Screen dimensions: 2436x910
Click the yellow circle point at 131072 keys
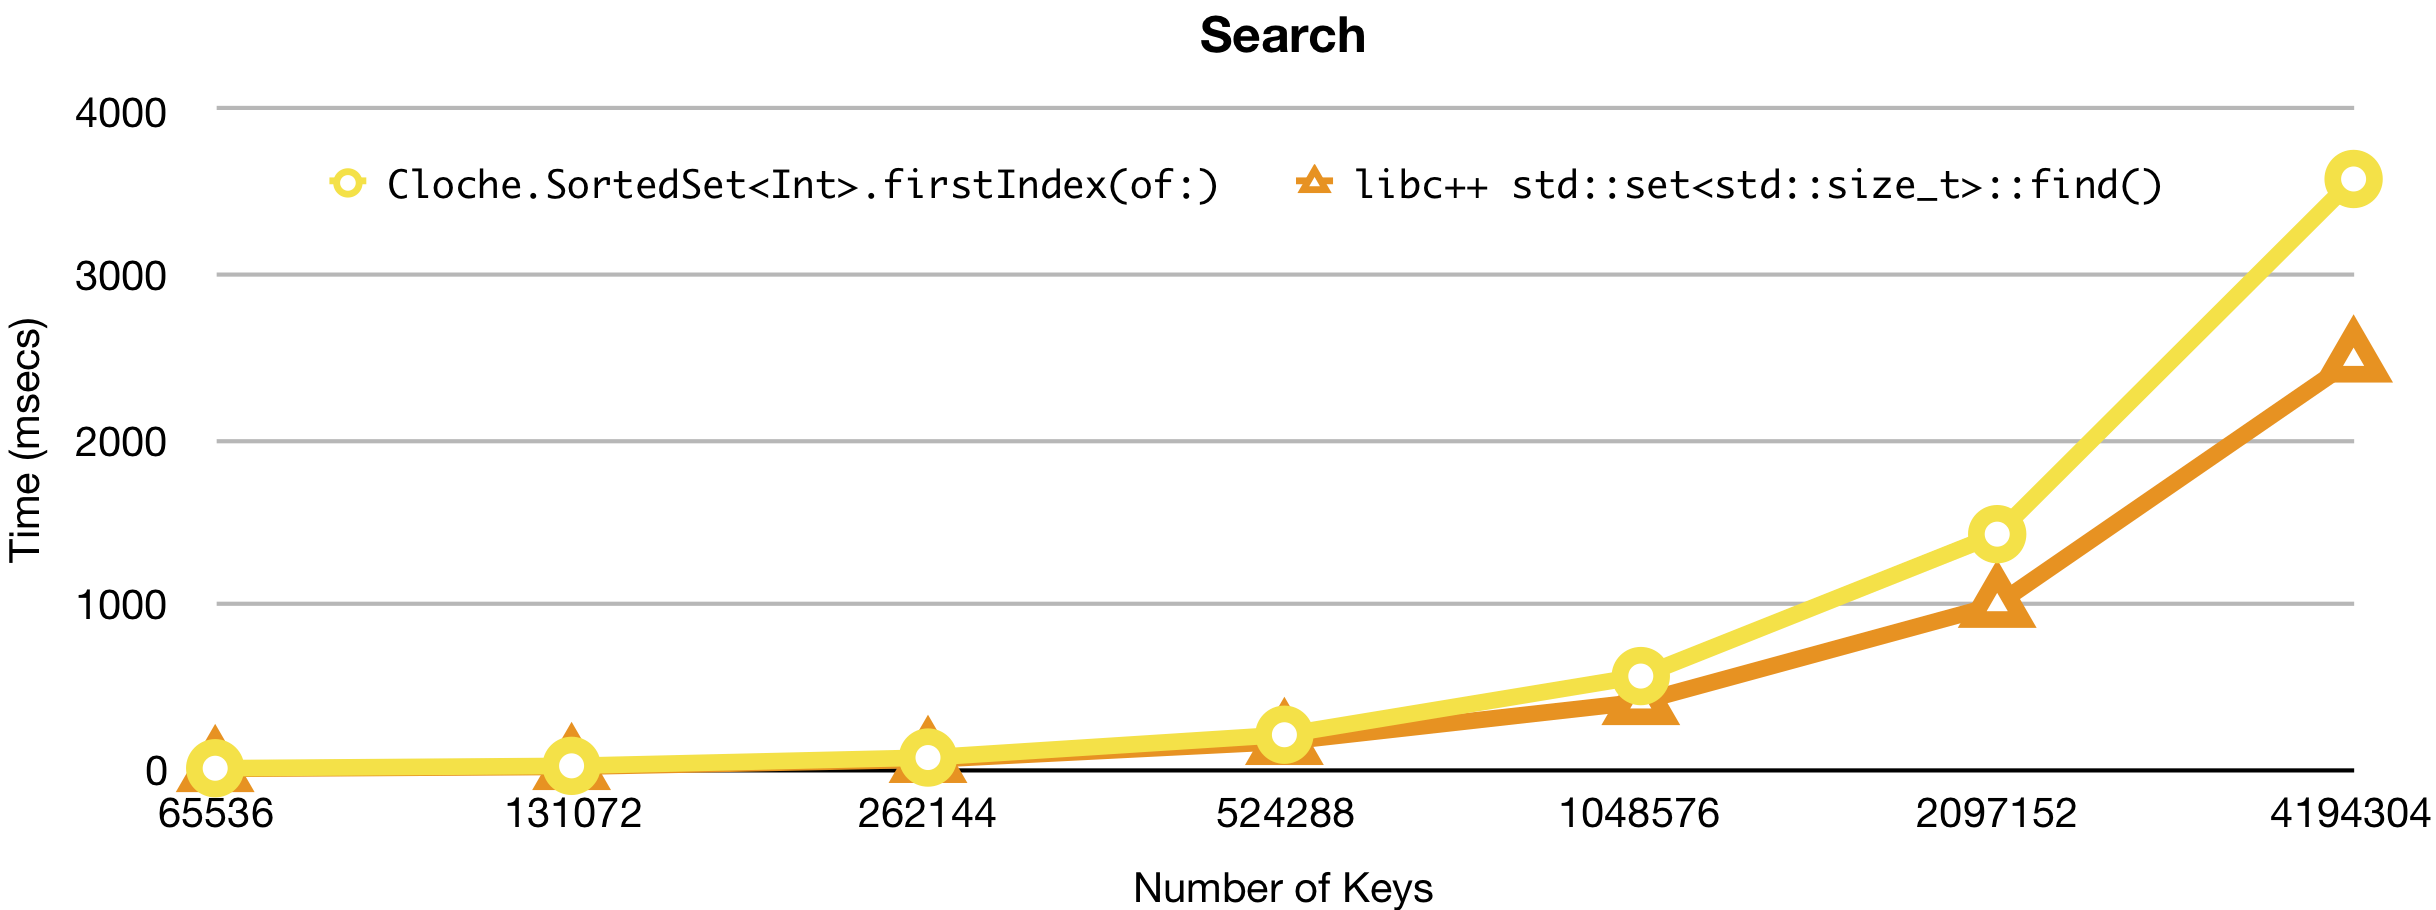pyautogui.click(x=571, y=766)
